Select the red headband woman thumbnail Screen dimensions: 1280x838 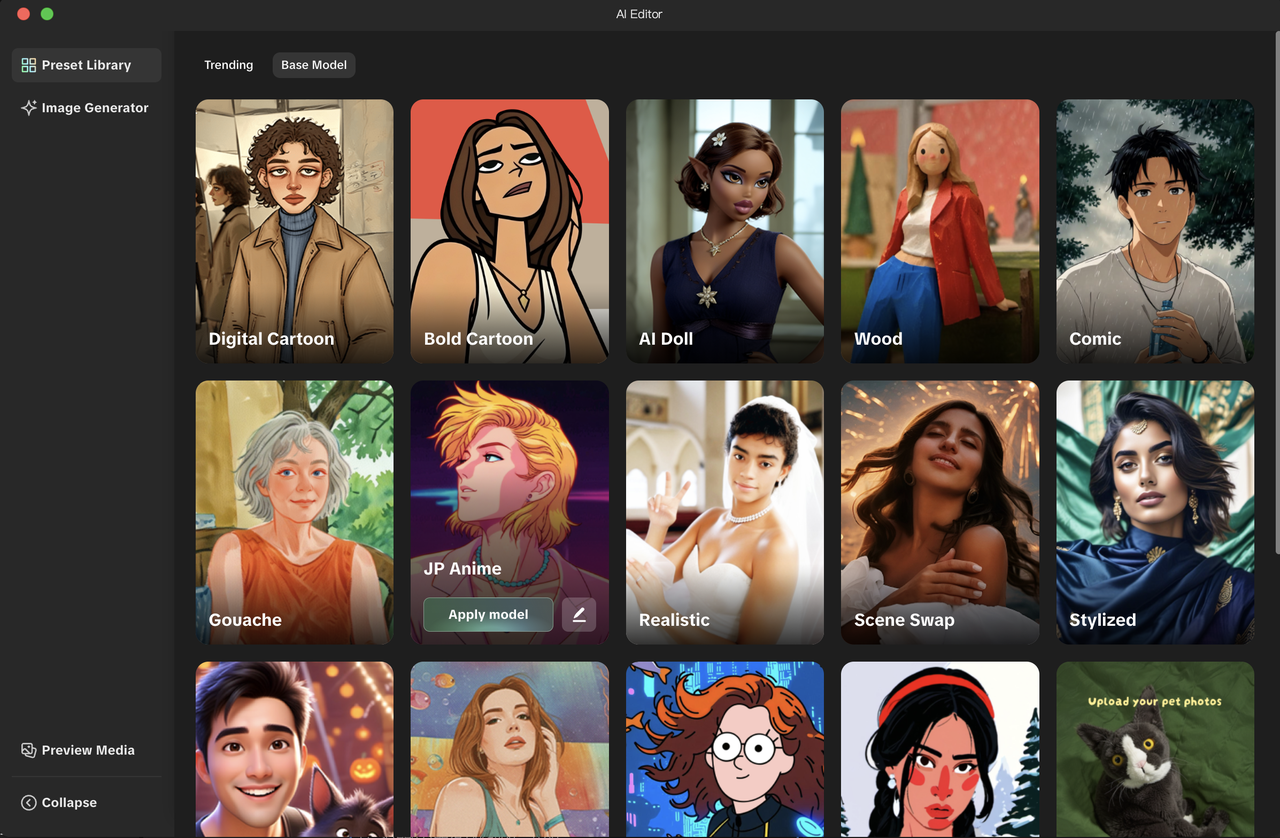940,749
